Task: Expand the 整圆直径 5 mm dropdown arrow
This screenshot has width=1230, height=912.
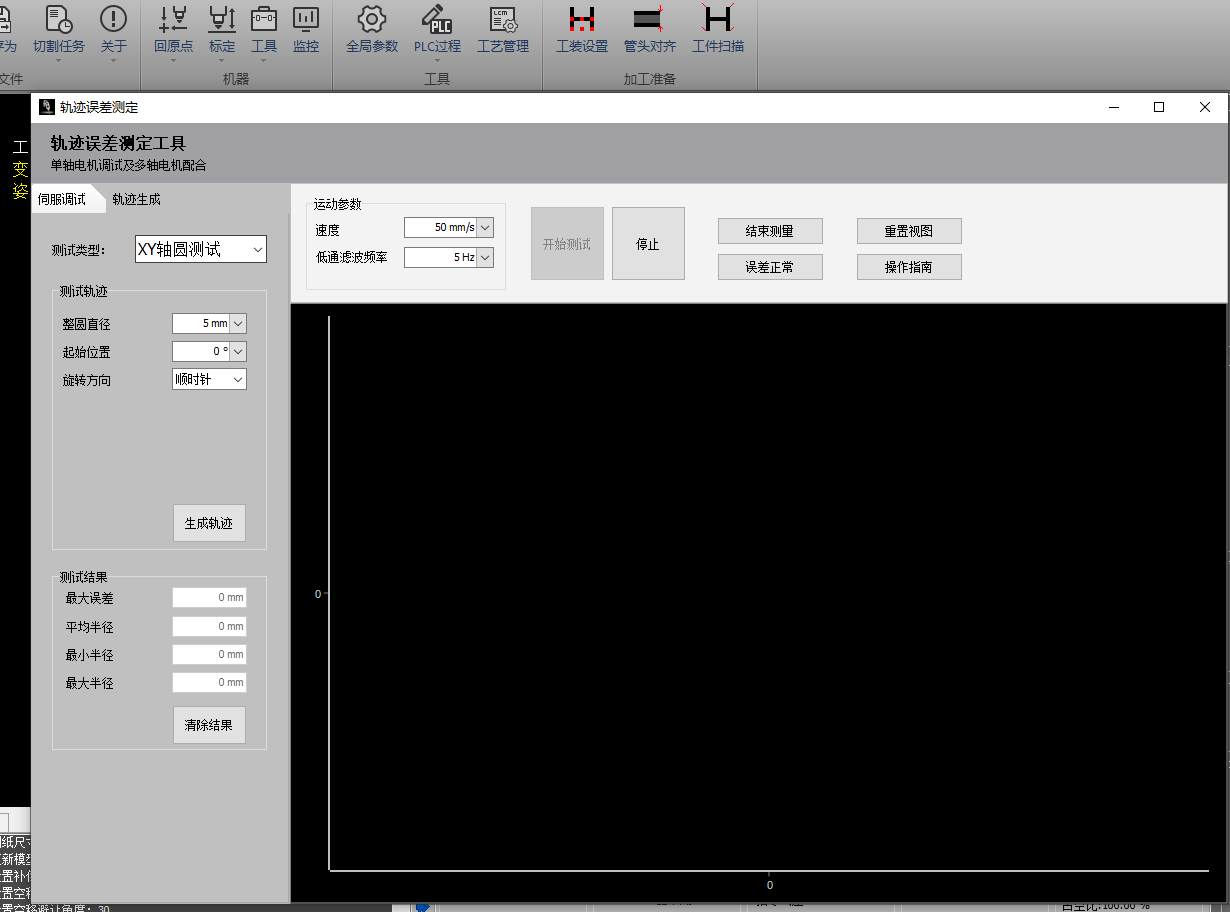Action: (x=238, y=323)
